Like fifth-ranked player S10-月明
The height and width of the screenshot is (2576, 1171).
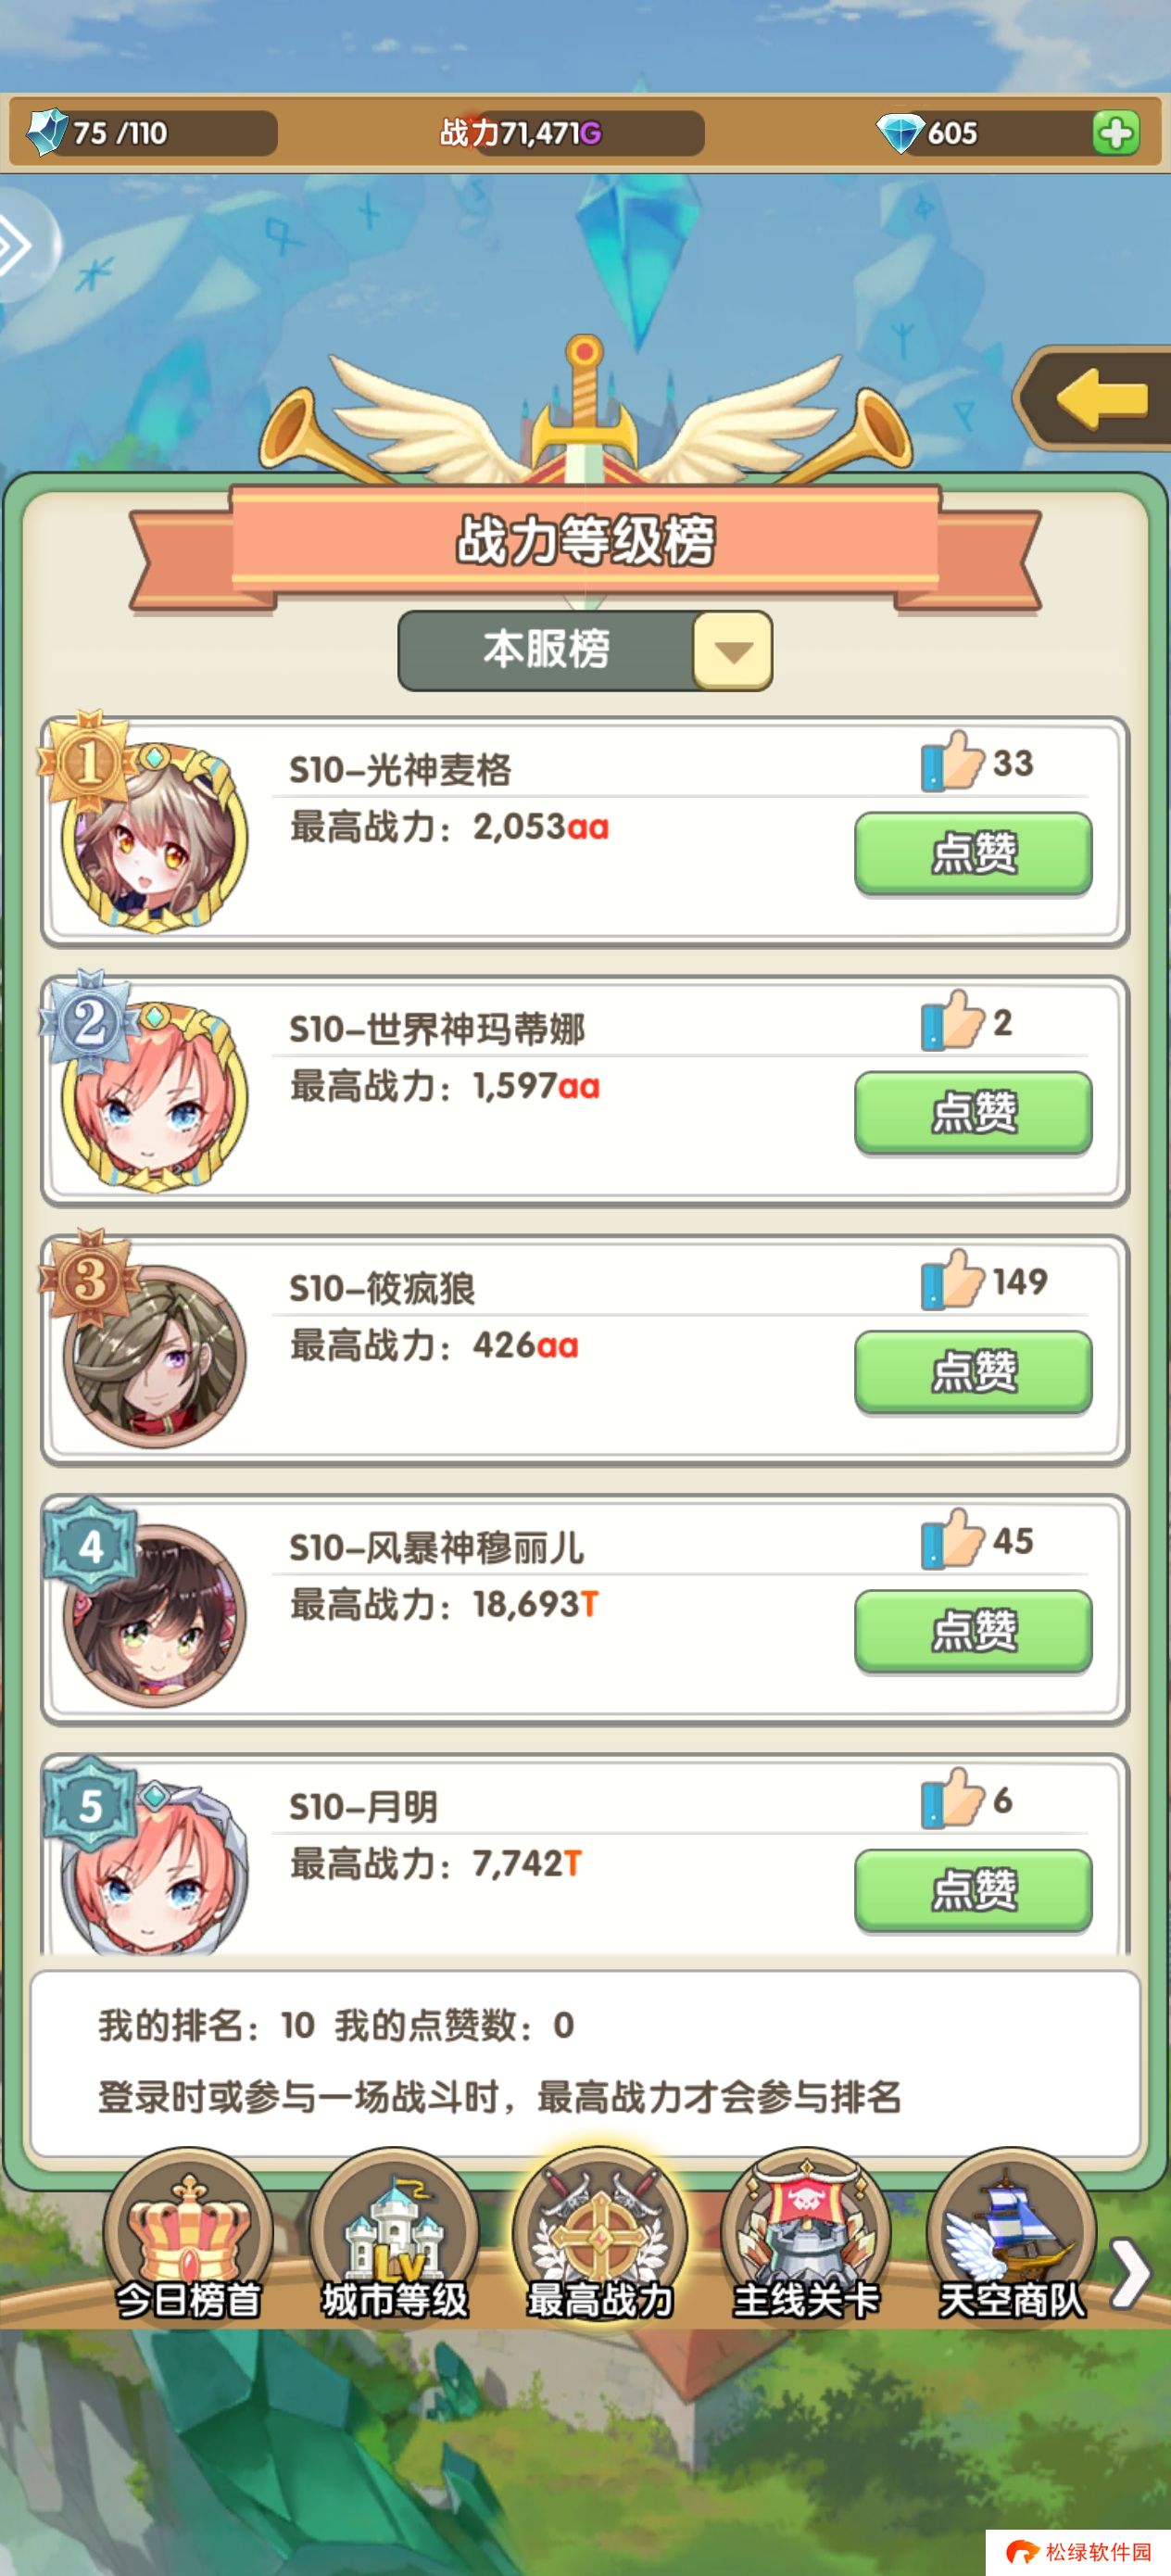tap(973, 1890)
